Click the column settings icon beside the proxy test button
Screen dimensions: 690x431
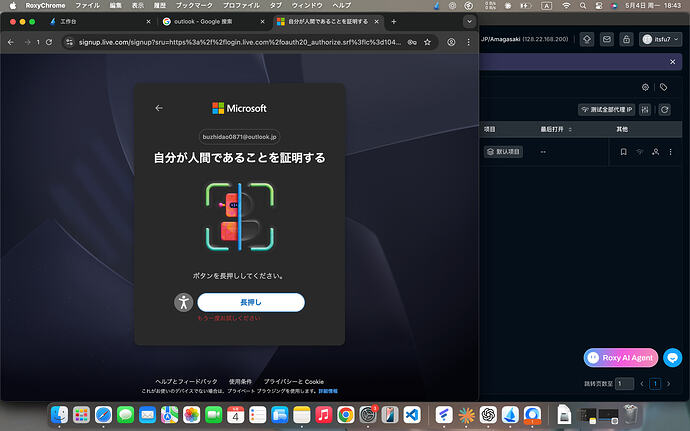coord(645,110)
